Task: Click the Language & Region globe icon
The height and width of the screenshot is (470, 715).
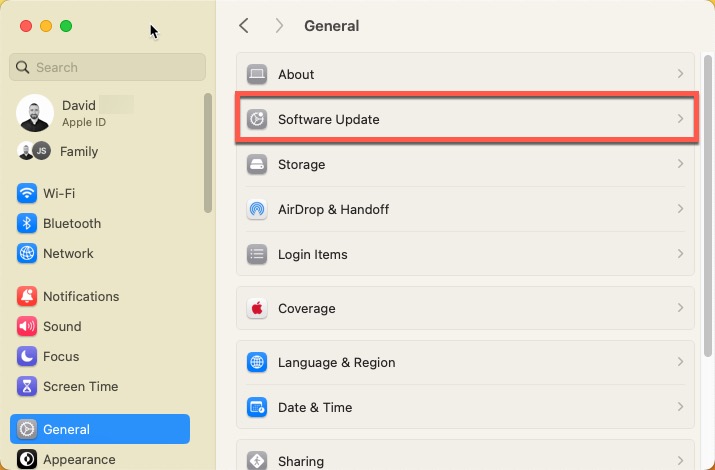Action: click(x=257, y=362)
